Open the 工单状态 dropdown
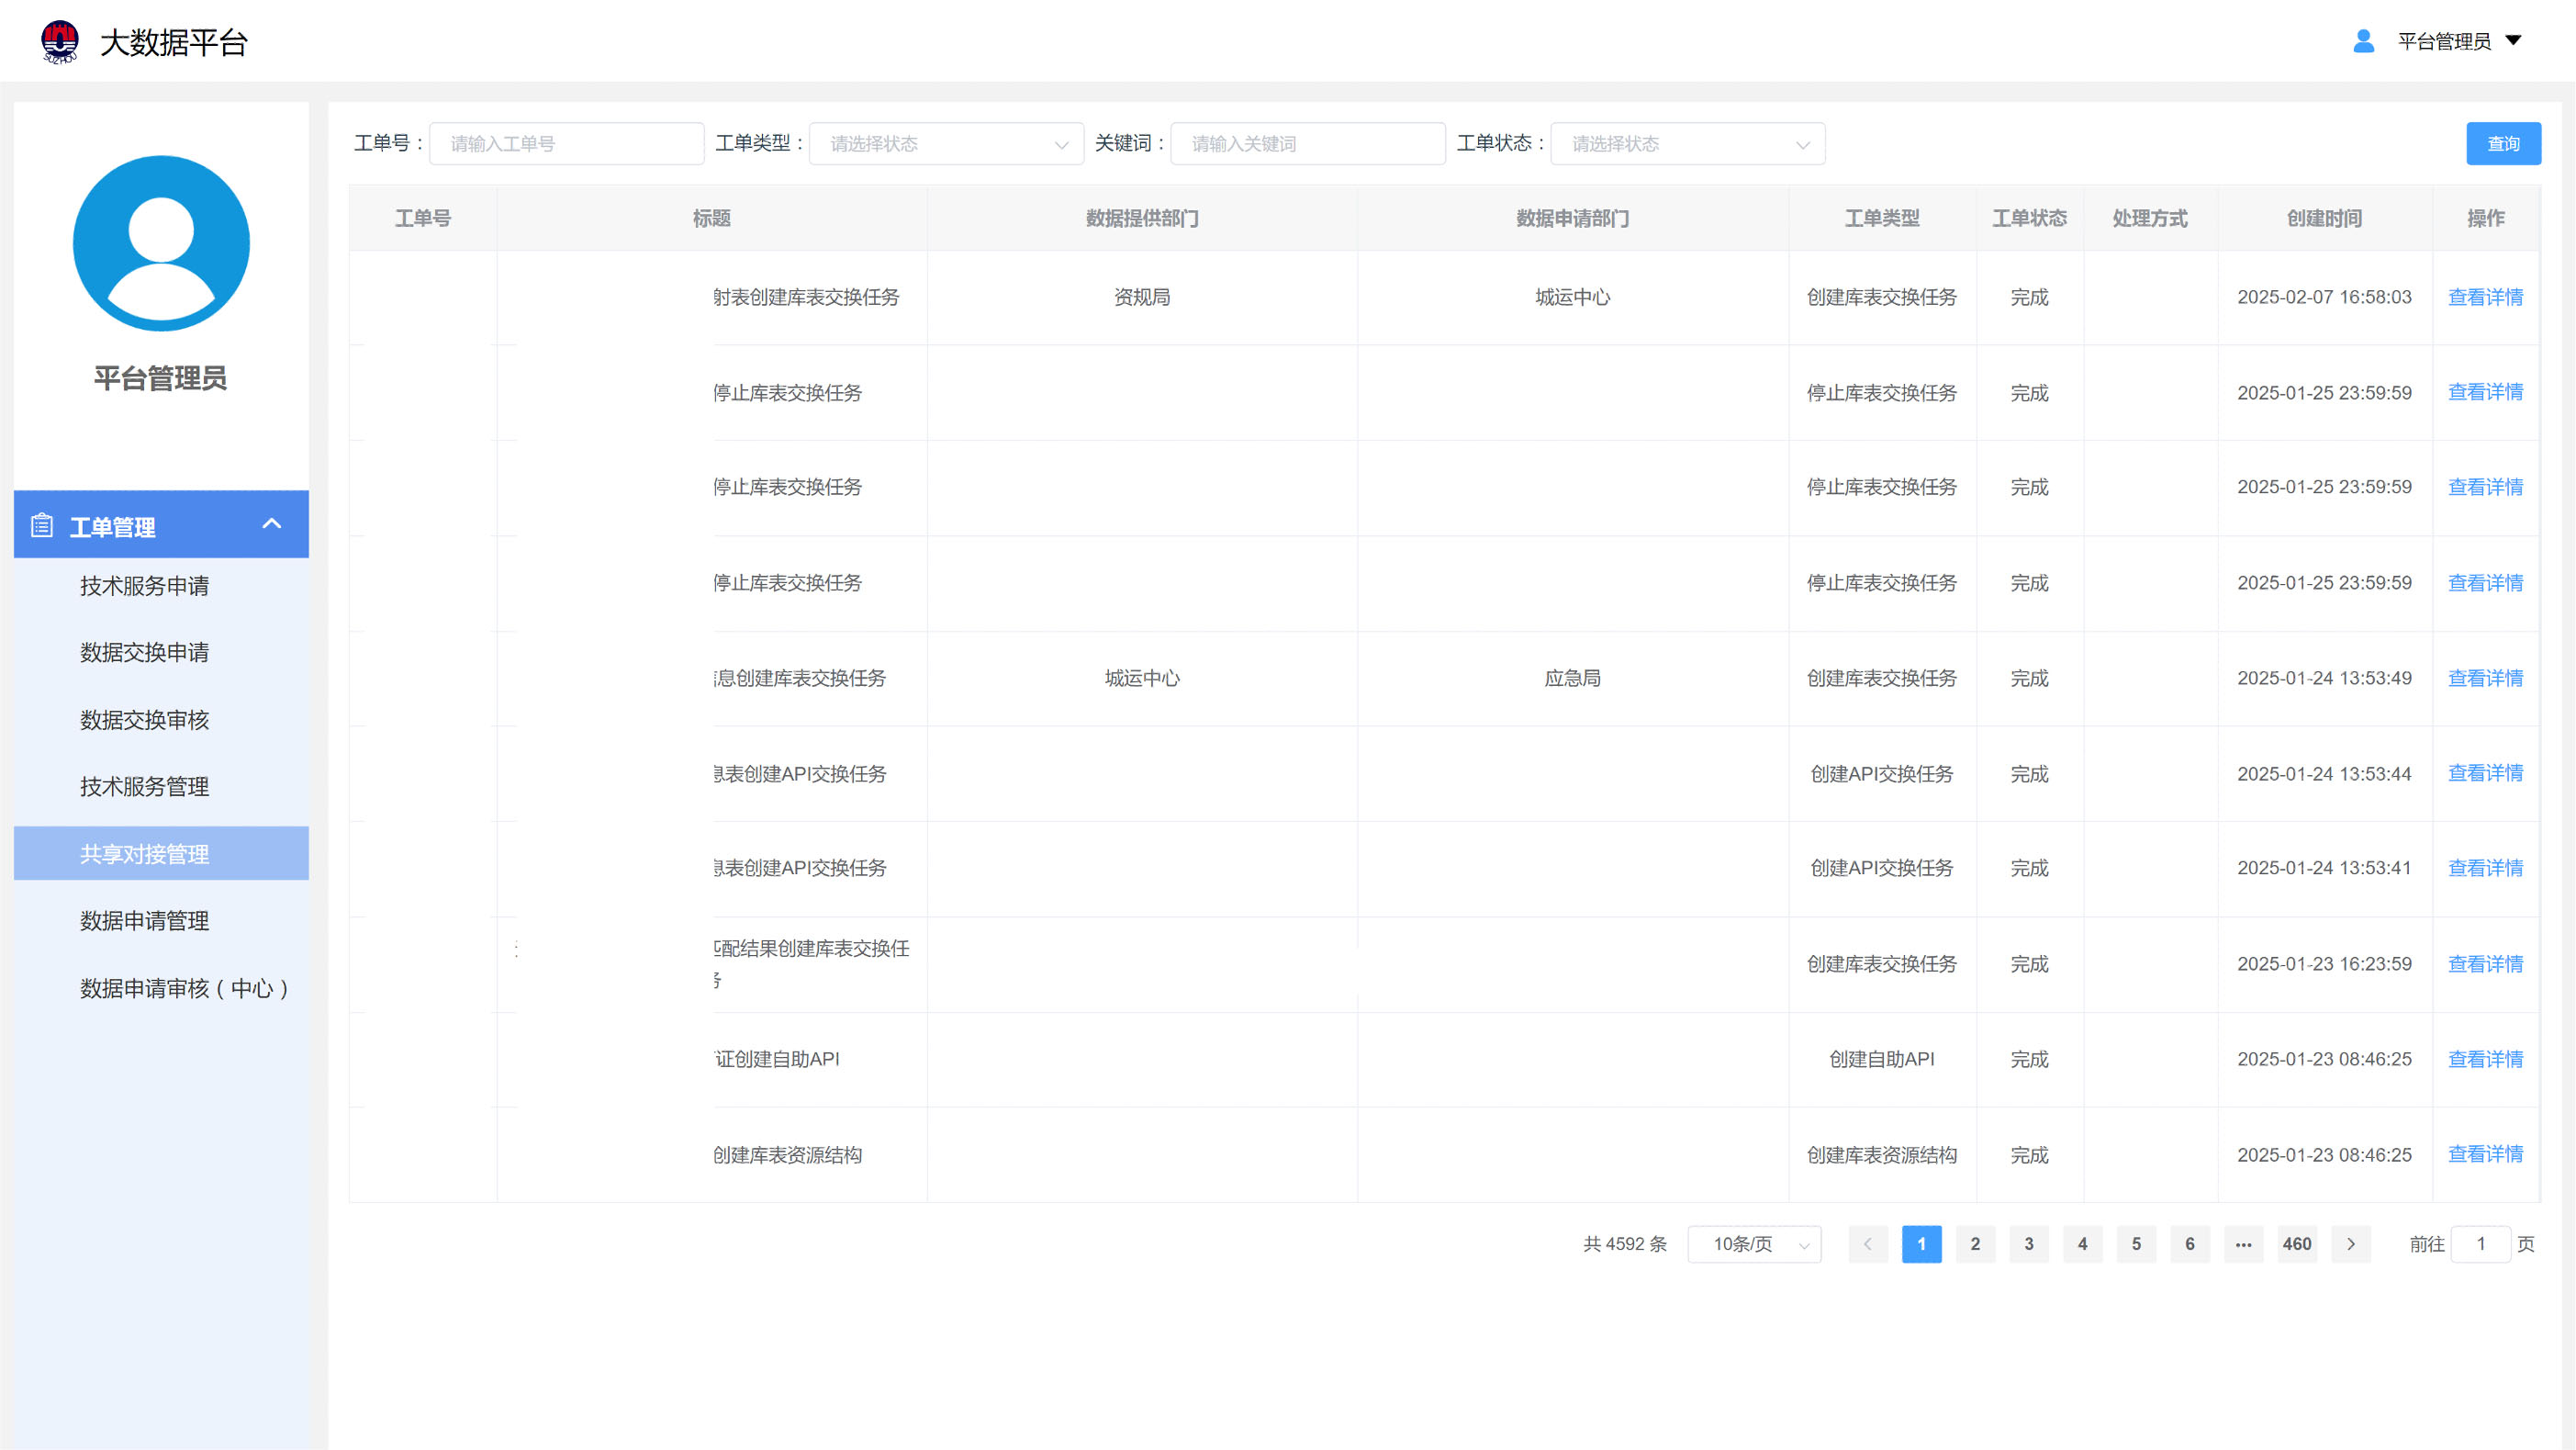 pos(1687,144)
